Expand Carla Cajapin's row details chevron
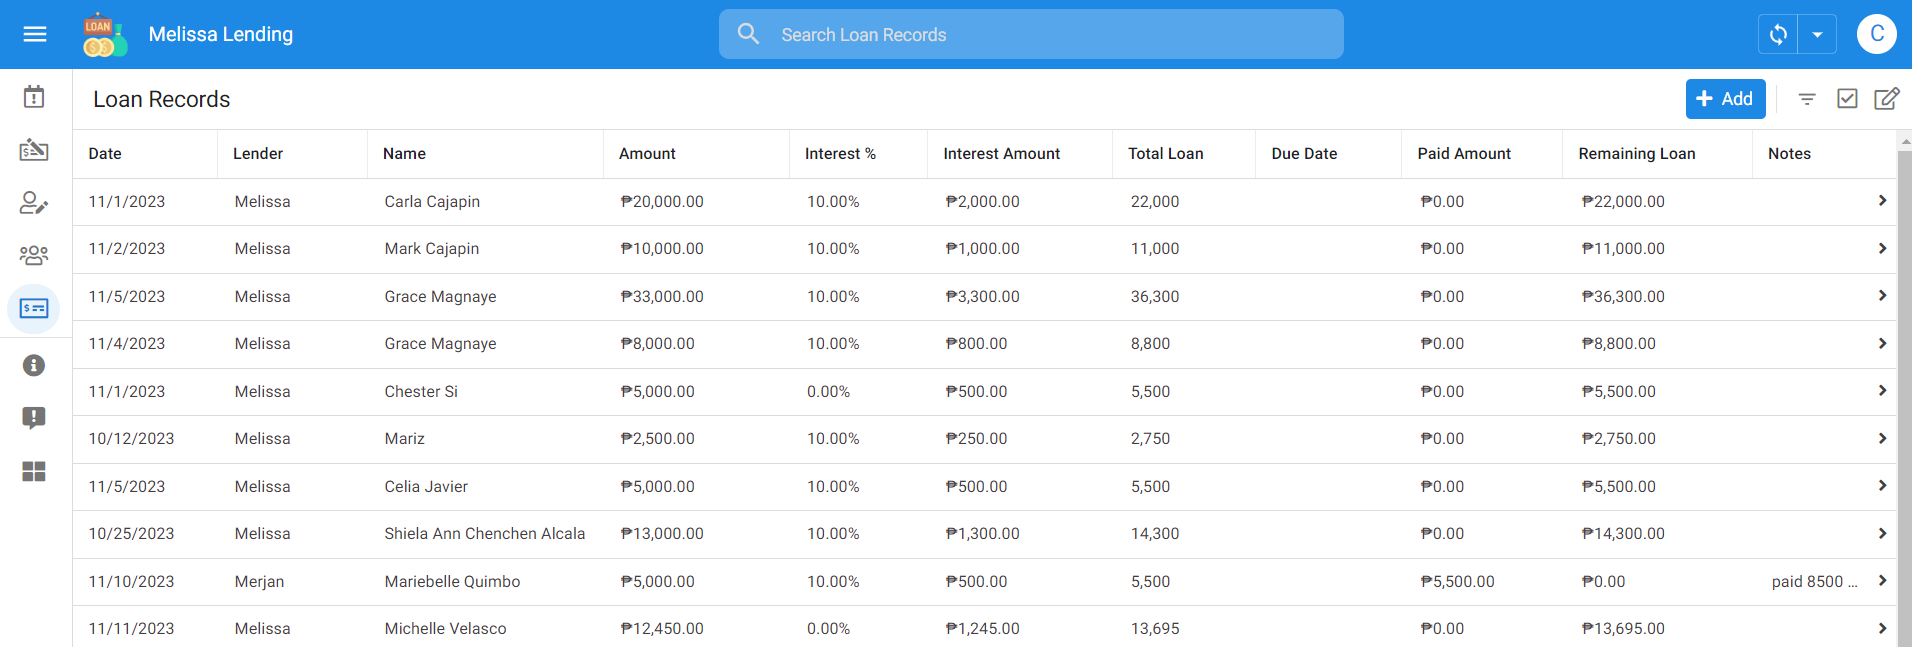The image size is (1912, 647). point(1882,201)
